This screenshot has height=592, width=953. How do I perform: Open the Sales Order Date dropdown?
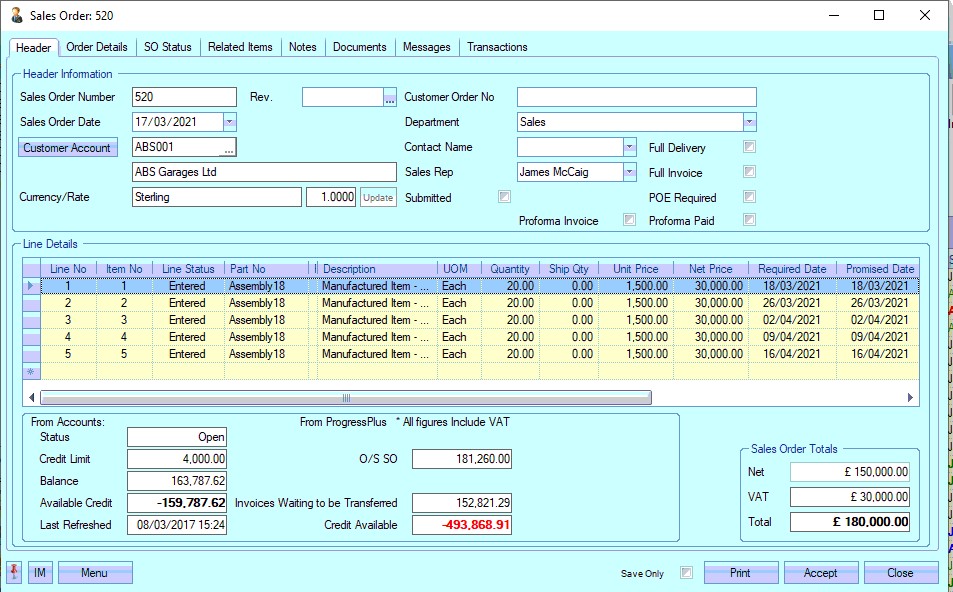pos(229,122)
